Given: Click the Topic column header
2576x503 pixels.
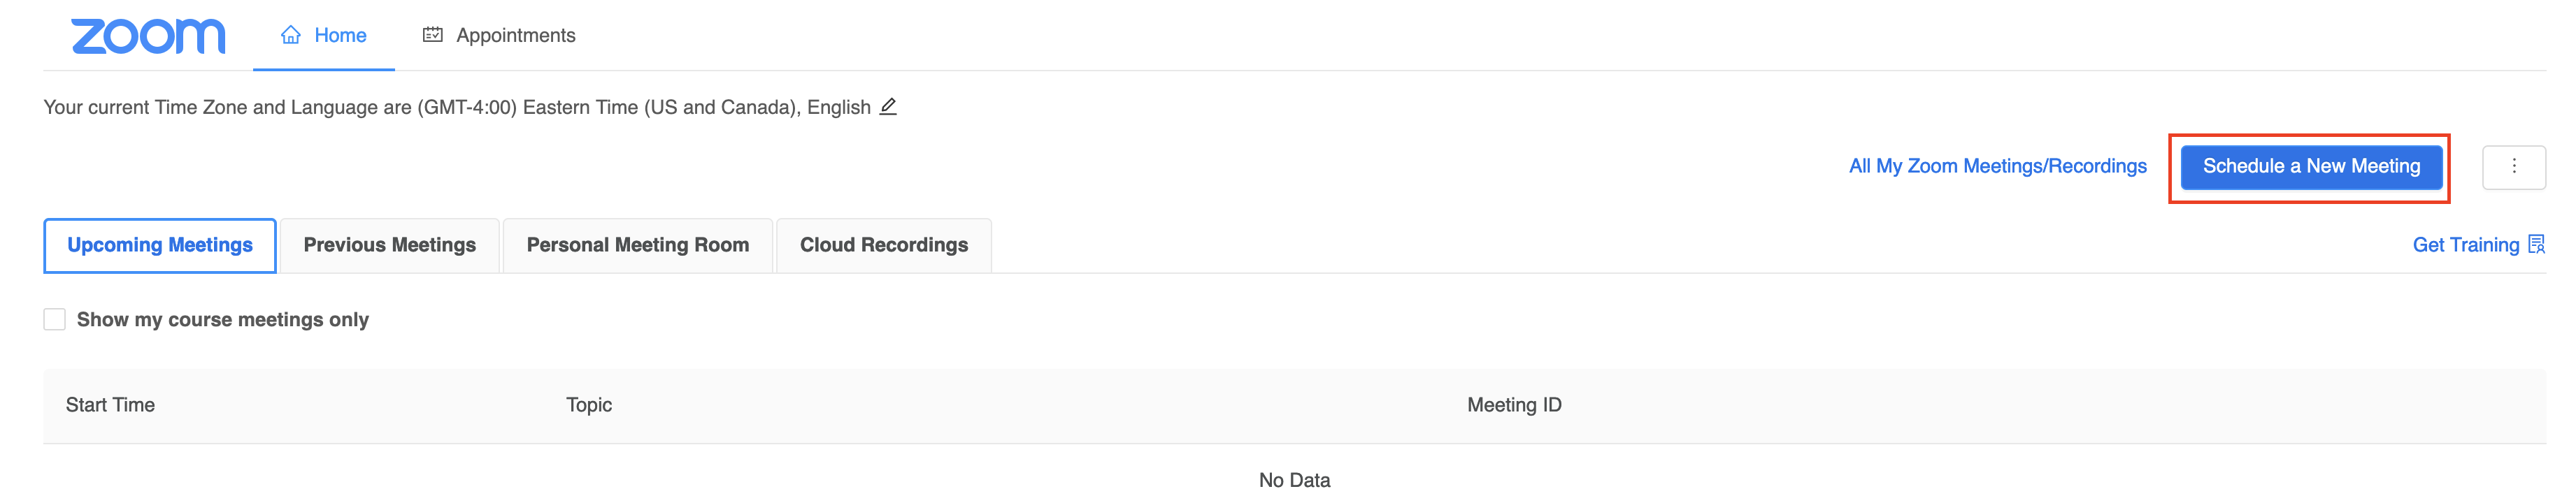Looking at the screenshot, I should tap(588, 405).
